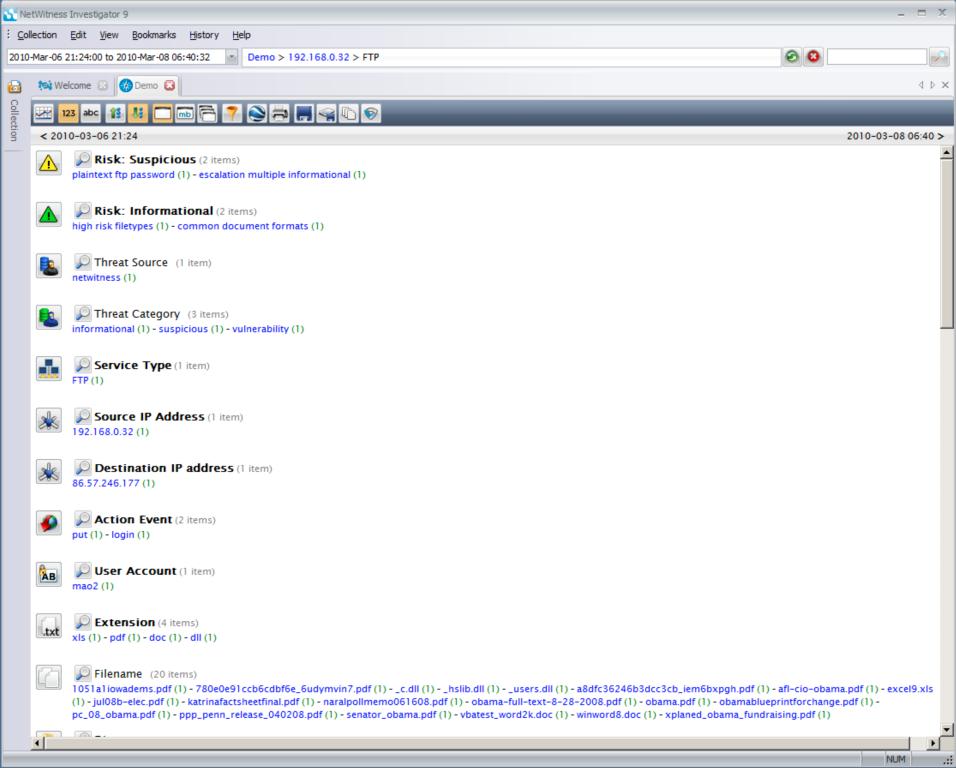Toggle the abc sort-by-name toolbar button

91,113
